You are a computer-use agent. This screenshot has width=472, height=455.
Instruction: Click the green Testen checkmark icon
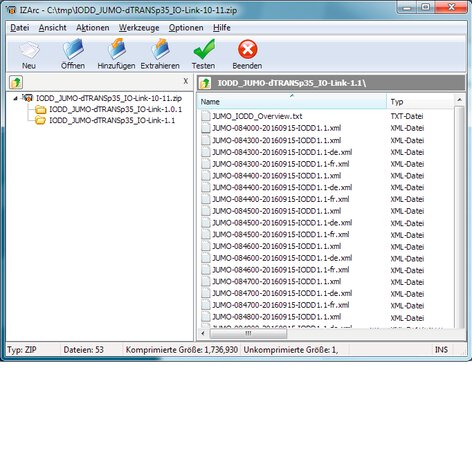204,49
